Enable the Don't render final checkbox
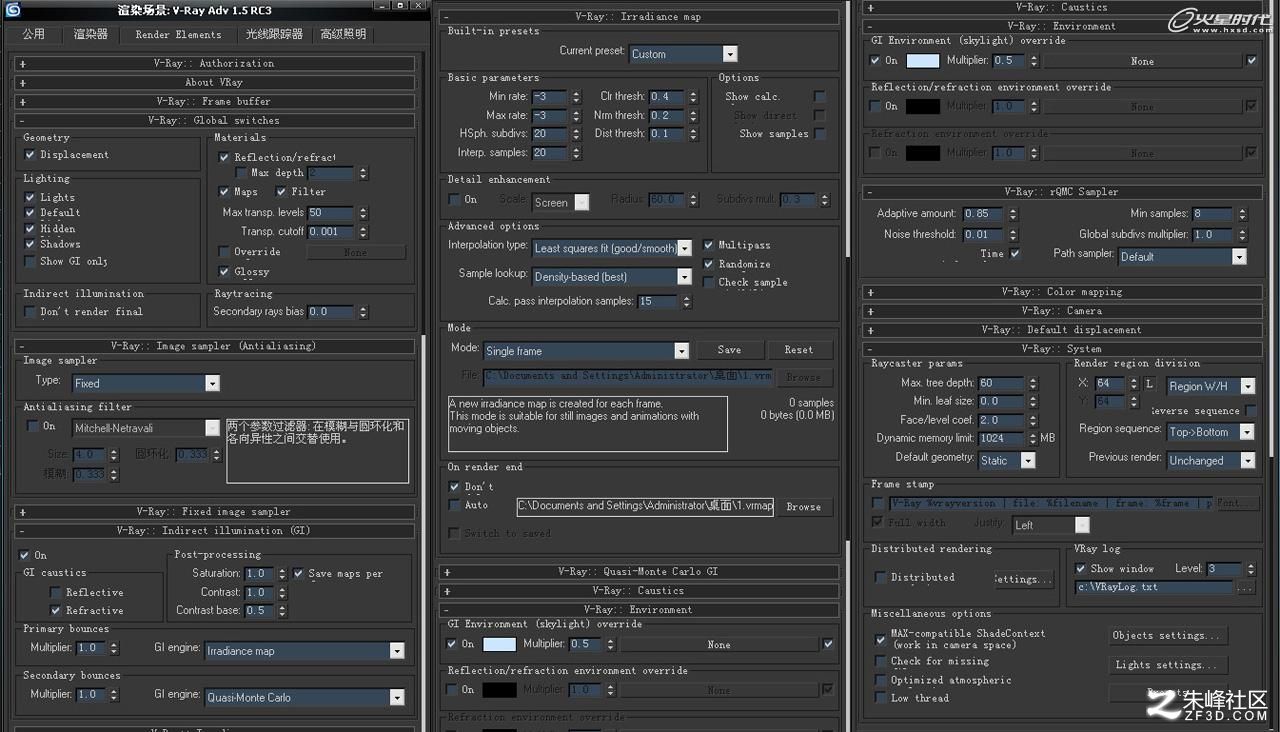 [30, 312]
